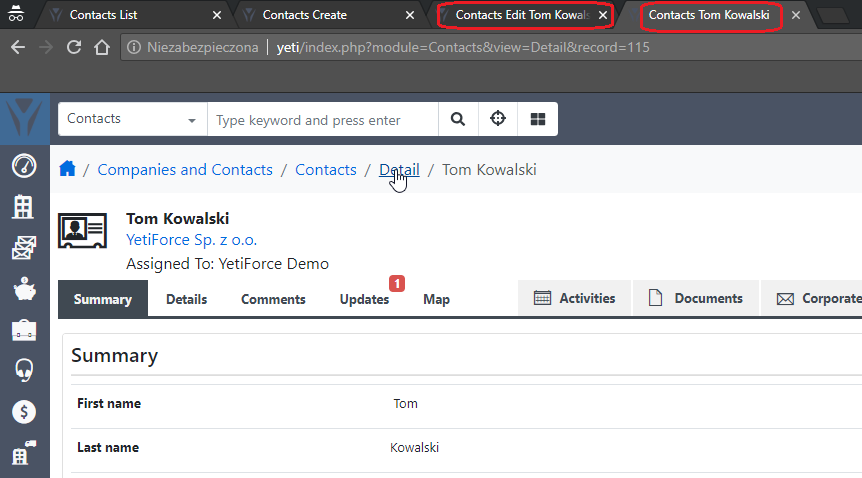
Task: Open the piggy bank icon in sidebar
Action: (24, 289)
